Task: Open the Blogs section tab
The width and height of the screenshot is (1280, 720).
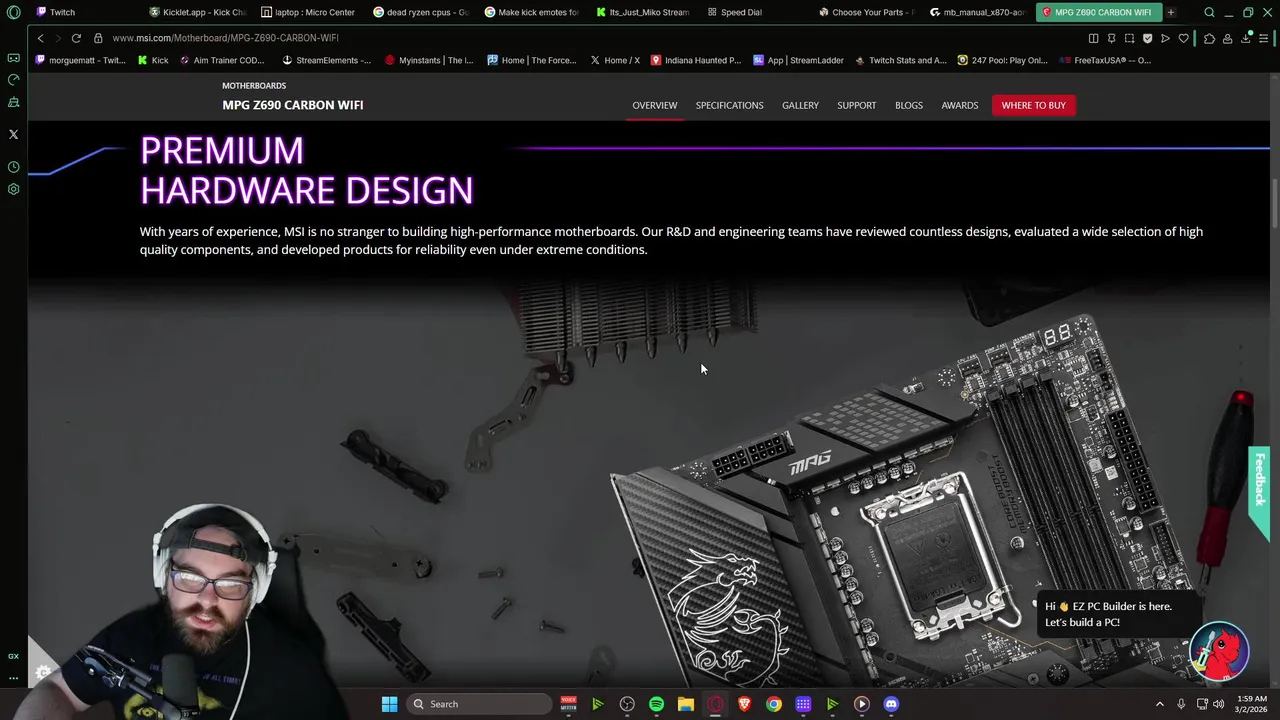Action: click(909, 105)
